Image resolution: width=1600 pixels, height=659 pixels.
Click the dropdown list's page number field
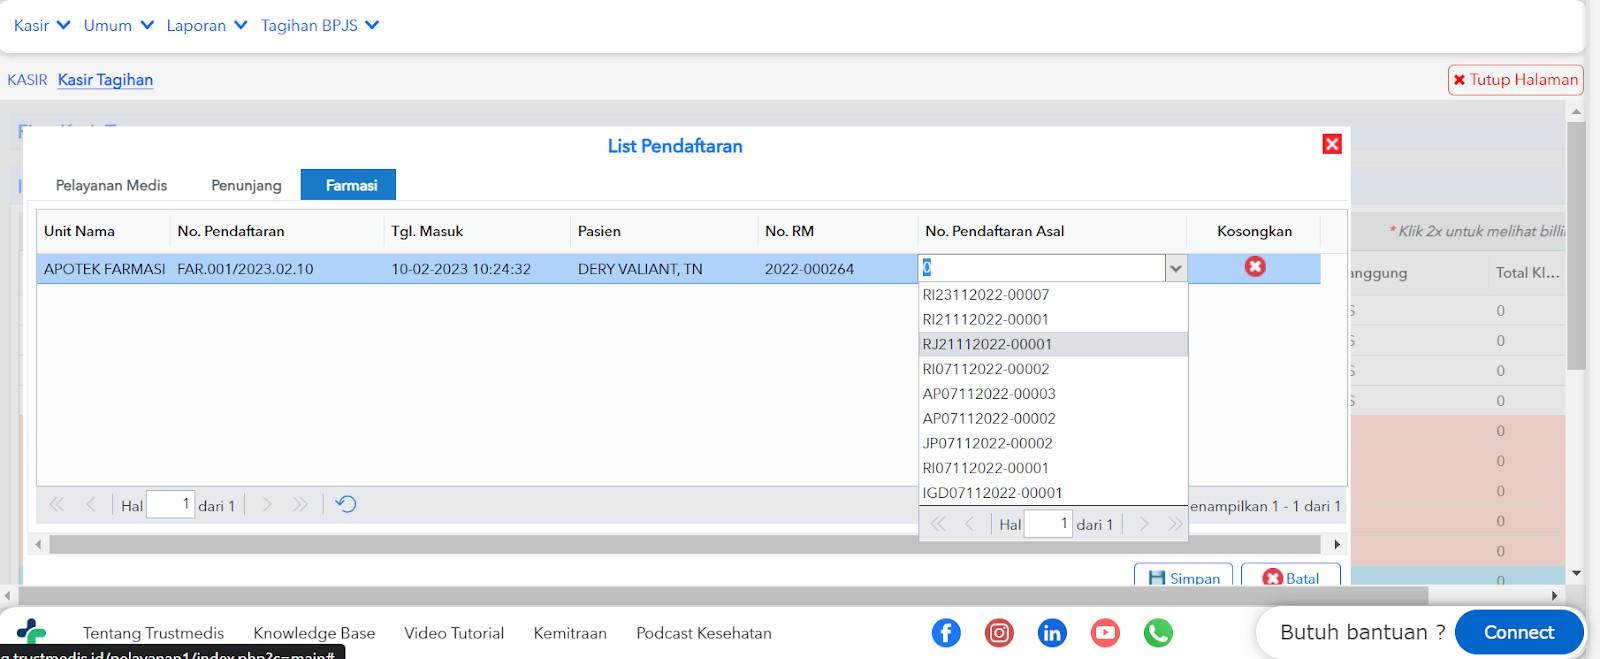pos(1048,524)
